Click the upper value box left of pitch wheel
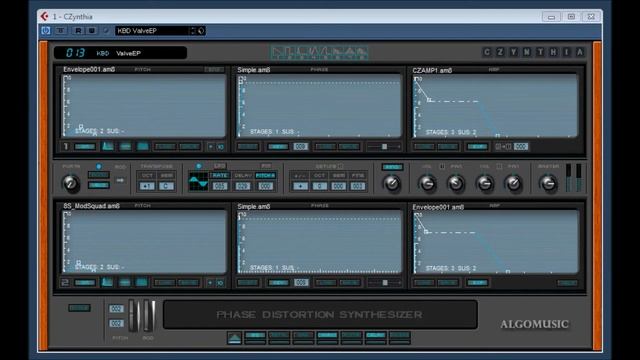640x360 pixels. [116, 309]
